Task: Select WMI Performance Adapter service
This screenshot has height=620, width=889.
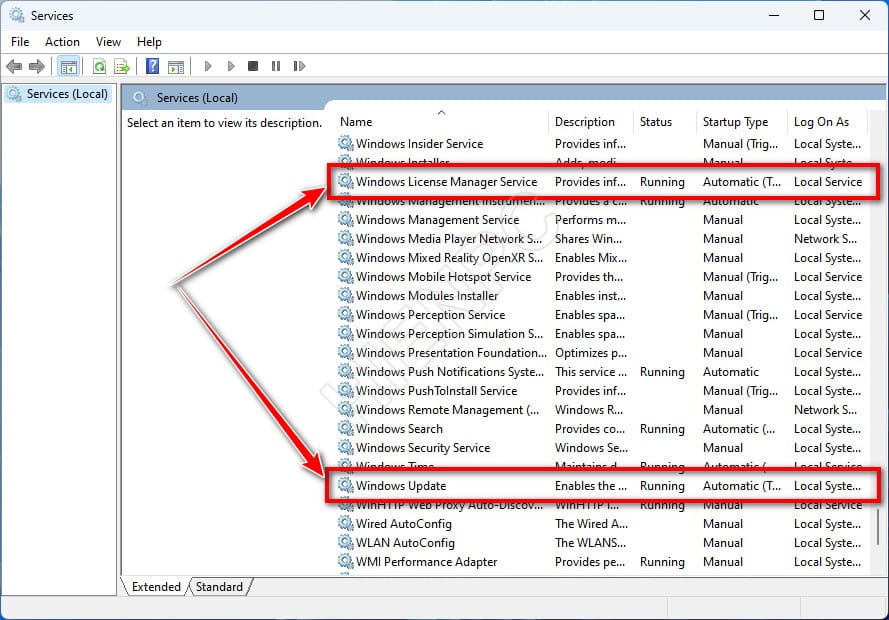Action: [x=601, y=562]
